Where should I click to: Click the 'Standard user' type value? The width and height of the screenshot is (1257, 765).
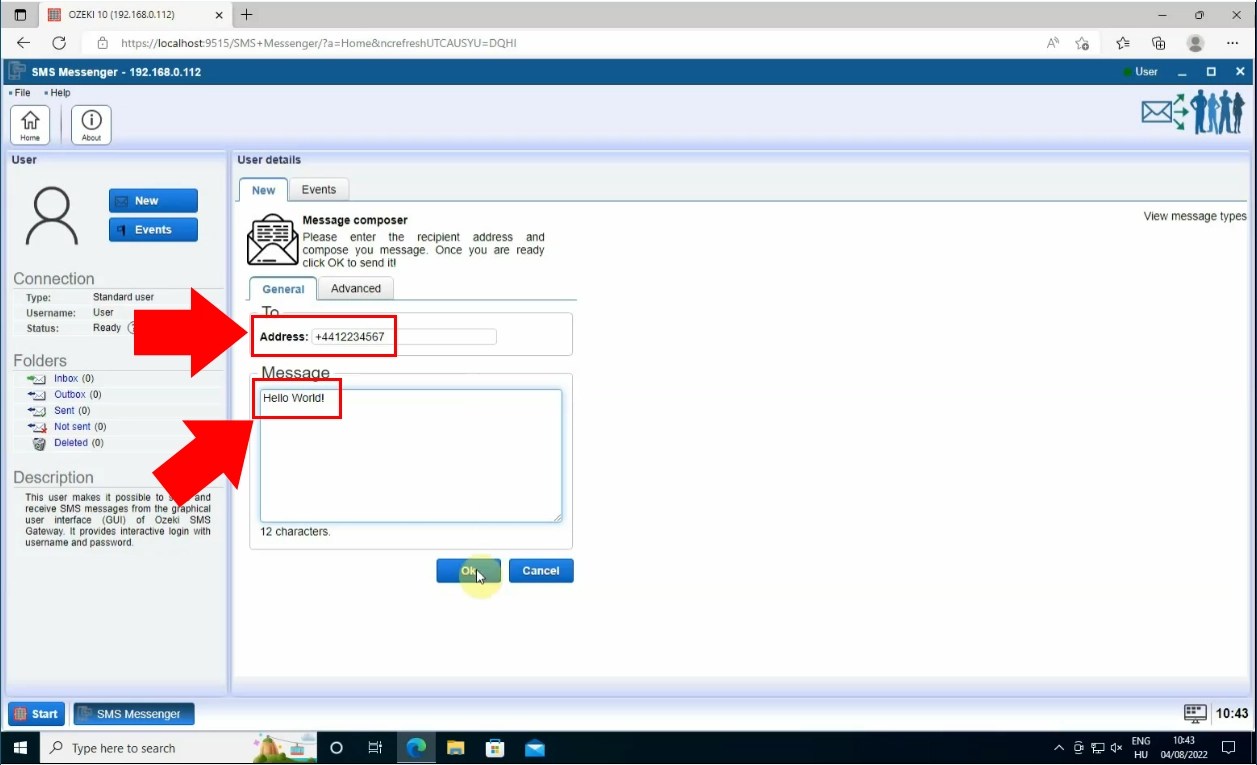[x=123, y=297]
